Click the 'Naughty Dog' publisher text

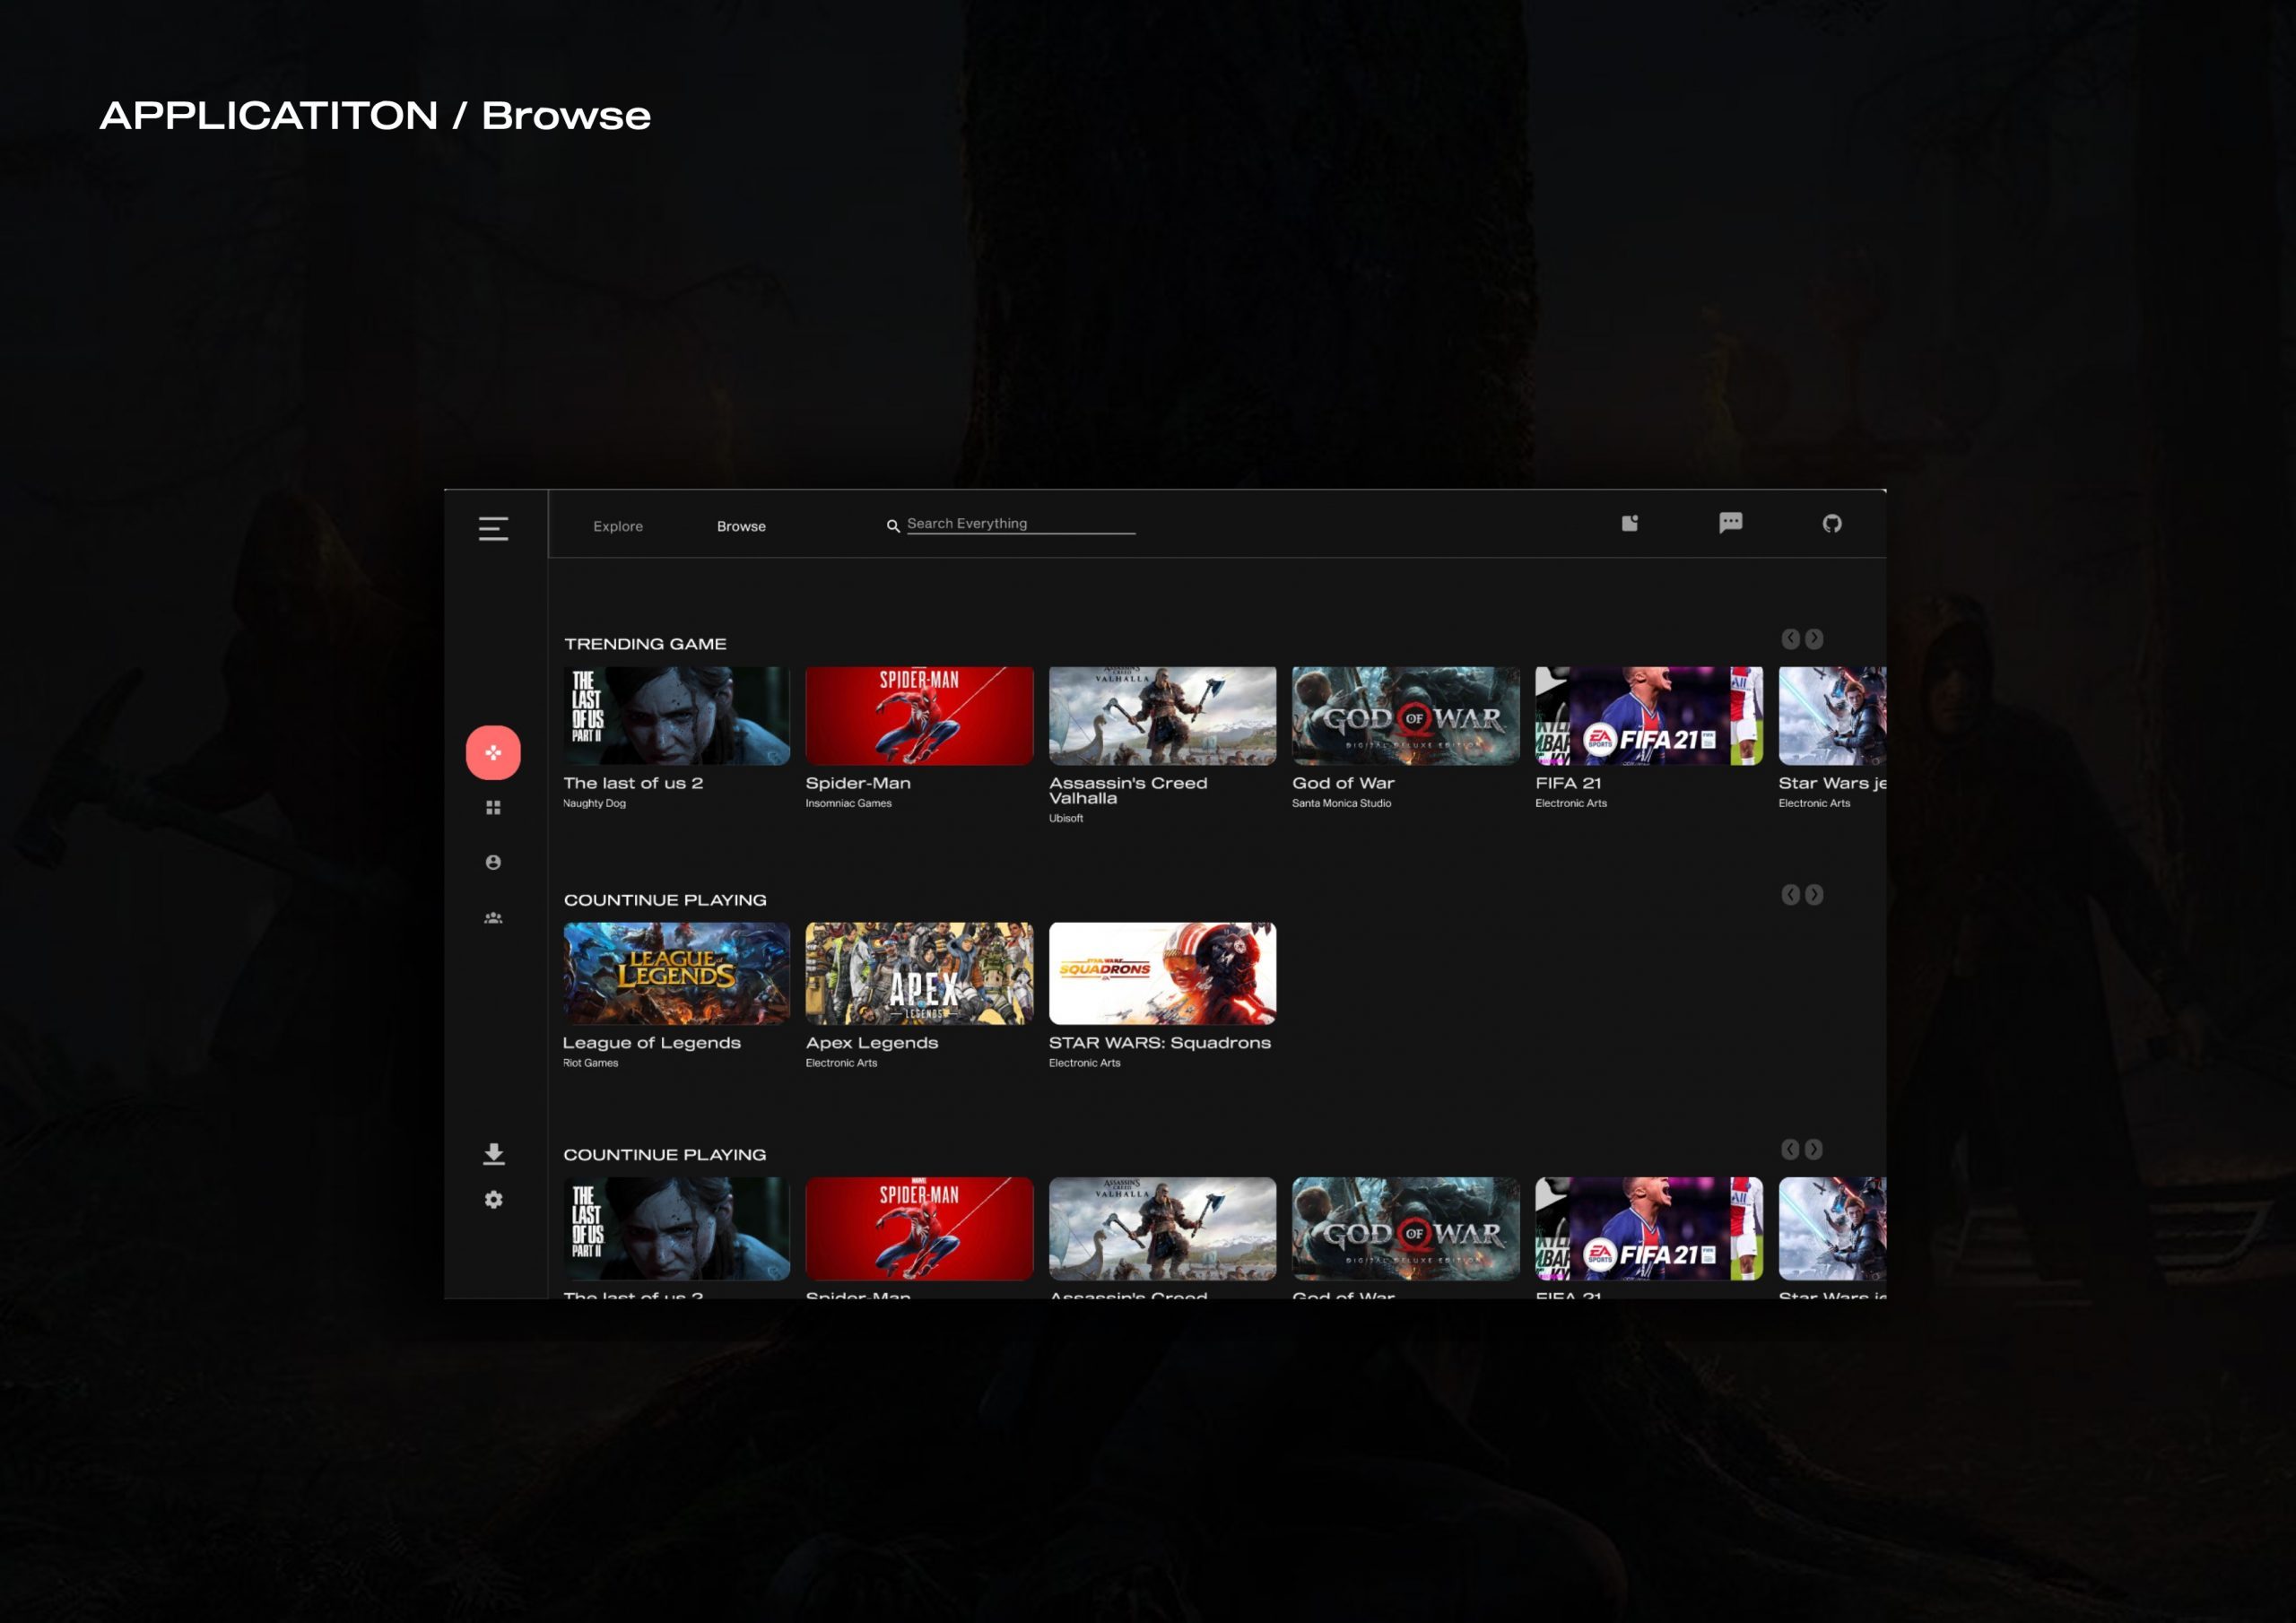pyautogui.click(x=594, y=803)
